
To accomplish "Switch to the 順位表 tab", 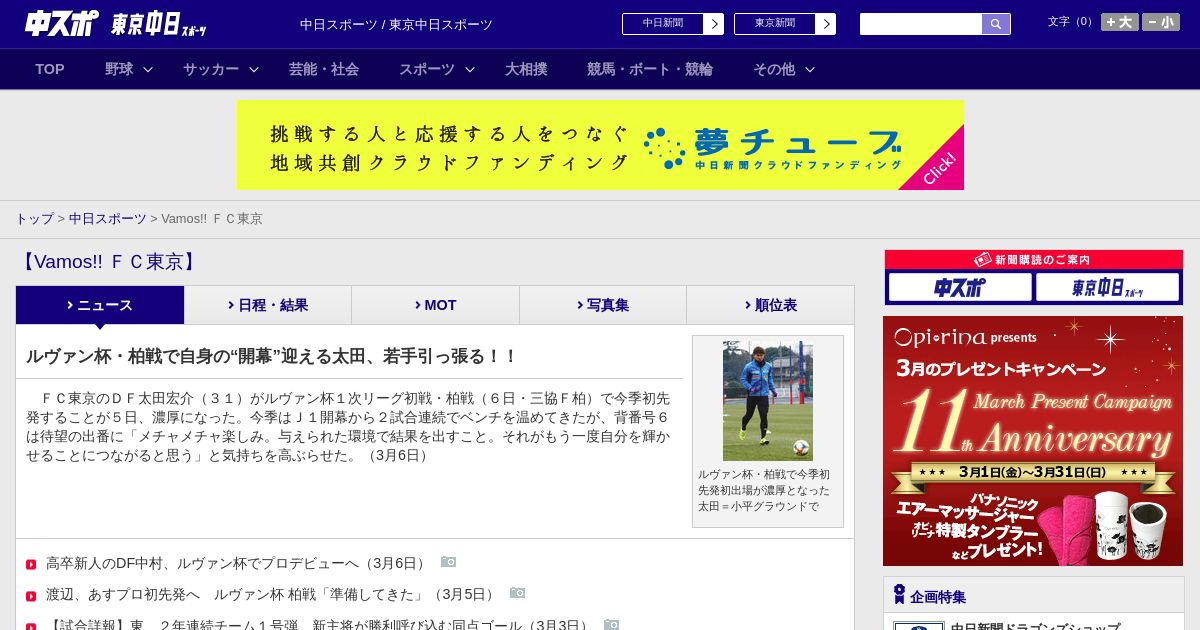I will (x=770, y=305).
